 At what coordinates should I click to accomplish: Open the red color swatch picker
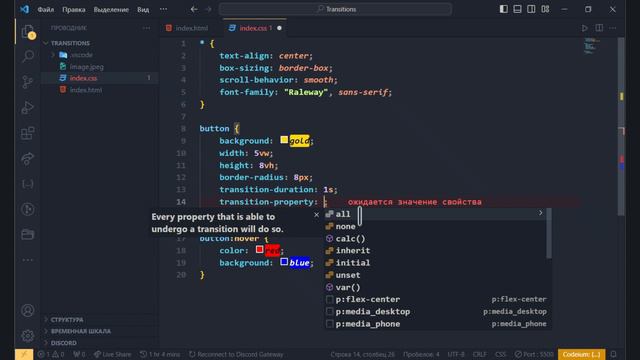click(260, 249)
